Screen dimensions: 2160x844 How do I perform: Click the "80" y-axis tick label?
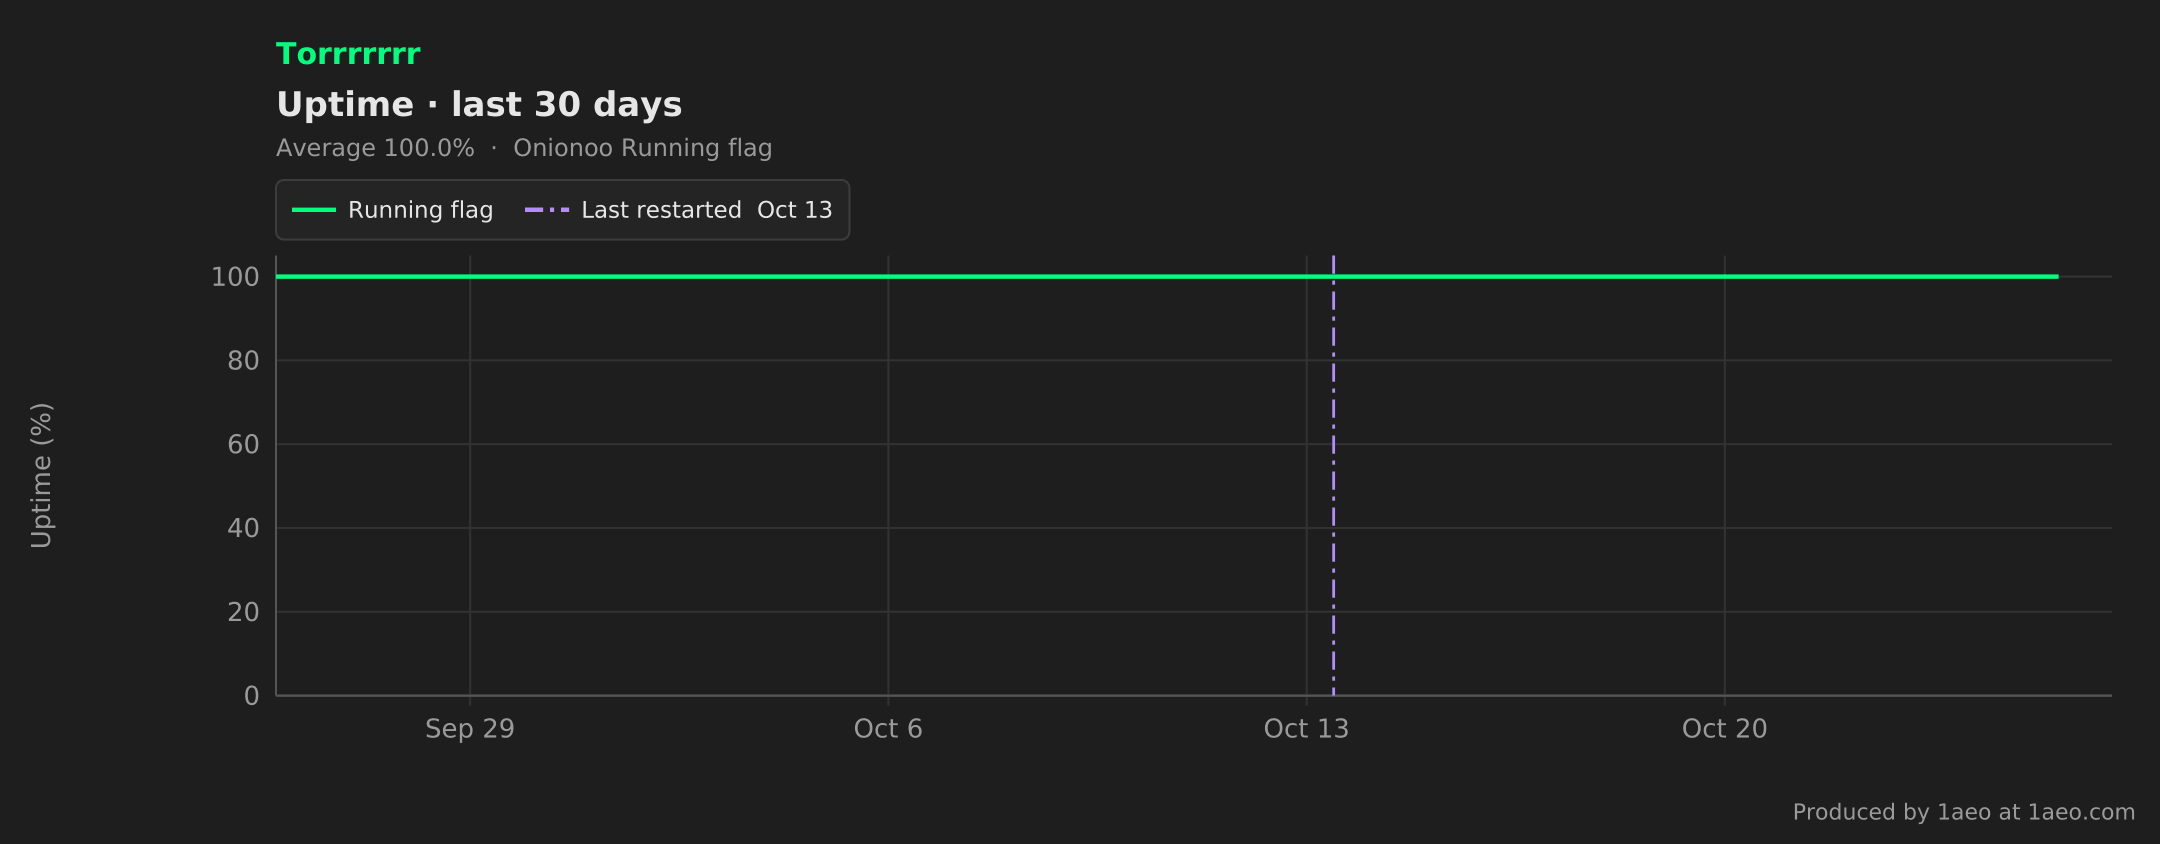point(243,361)
